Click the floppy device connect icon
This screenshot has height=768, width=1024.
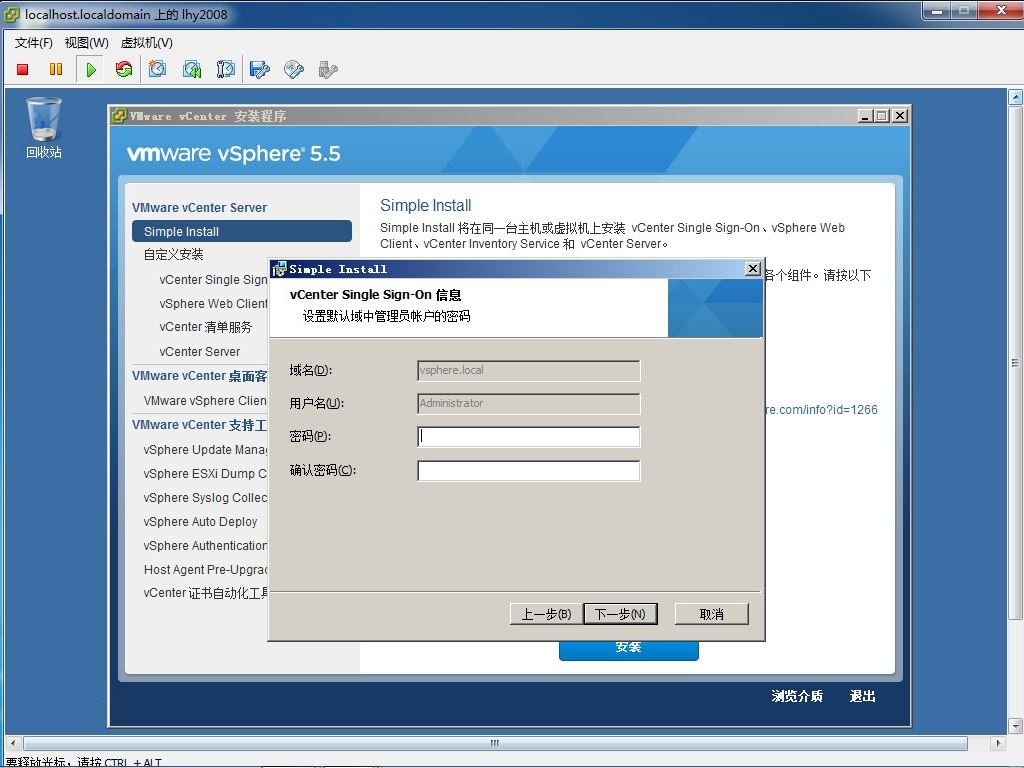click(259, 69)
